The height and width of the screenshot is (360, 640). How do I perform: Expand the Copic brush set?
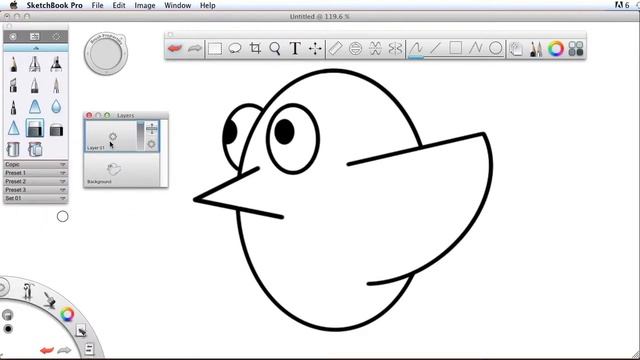(36, 164)
